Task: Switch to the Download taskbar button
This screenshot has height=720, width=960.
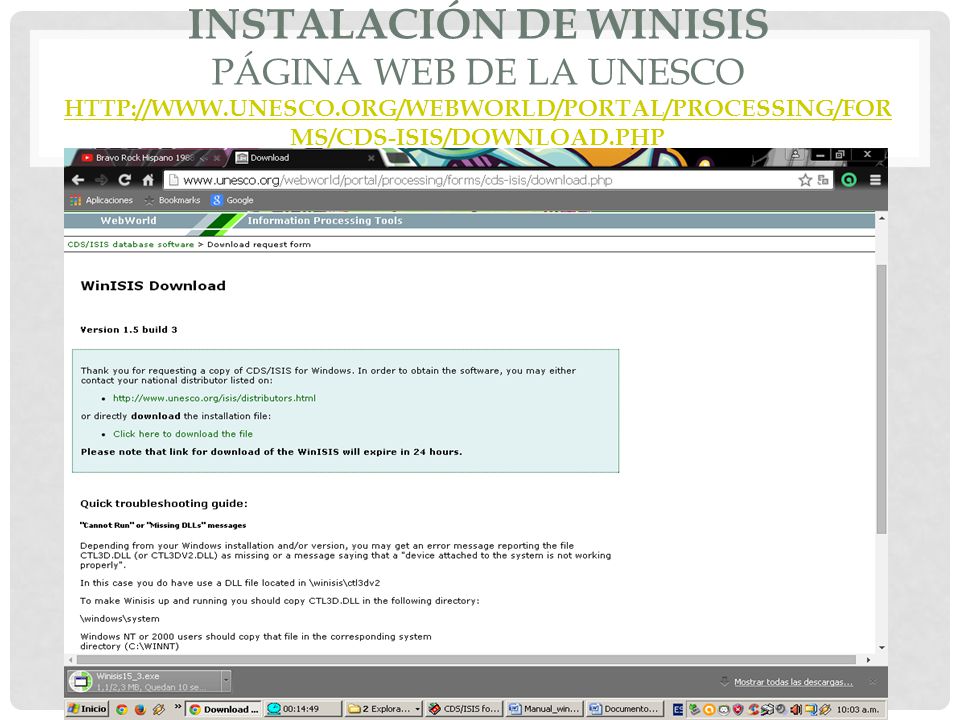Action: pos(223,710)
